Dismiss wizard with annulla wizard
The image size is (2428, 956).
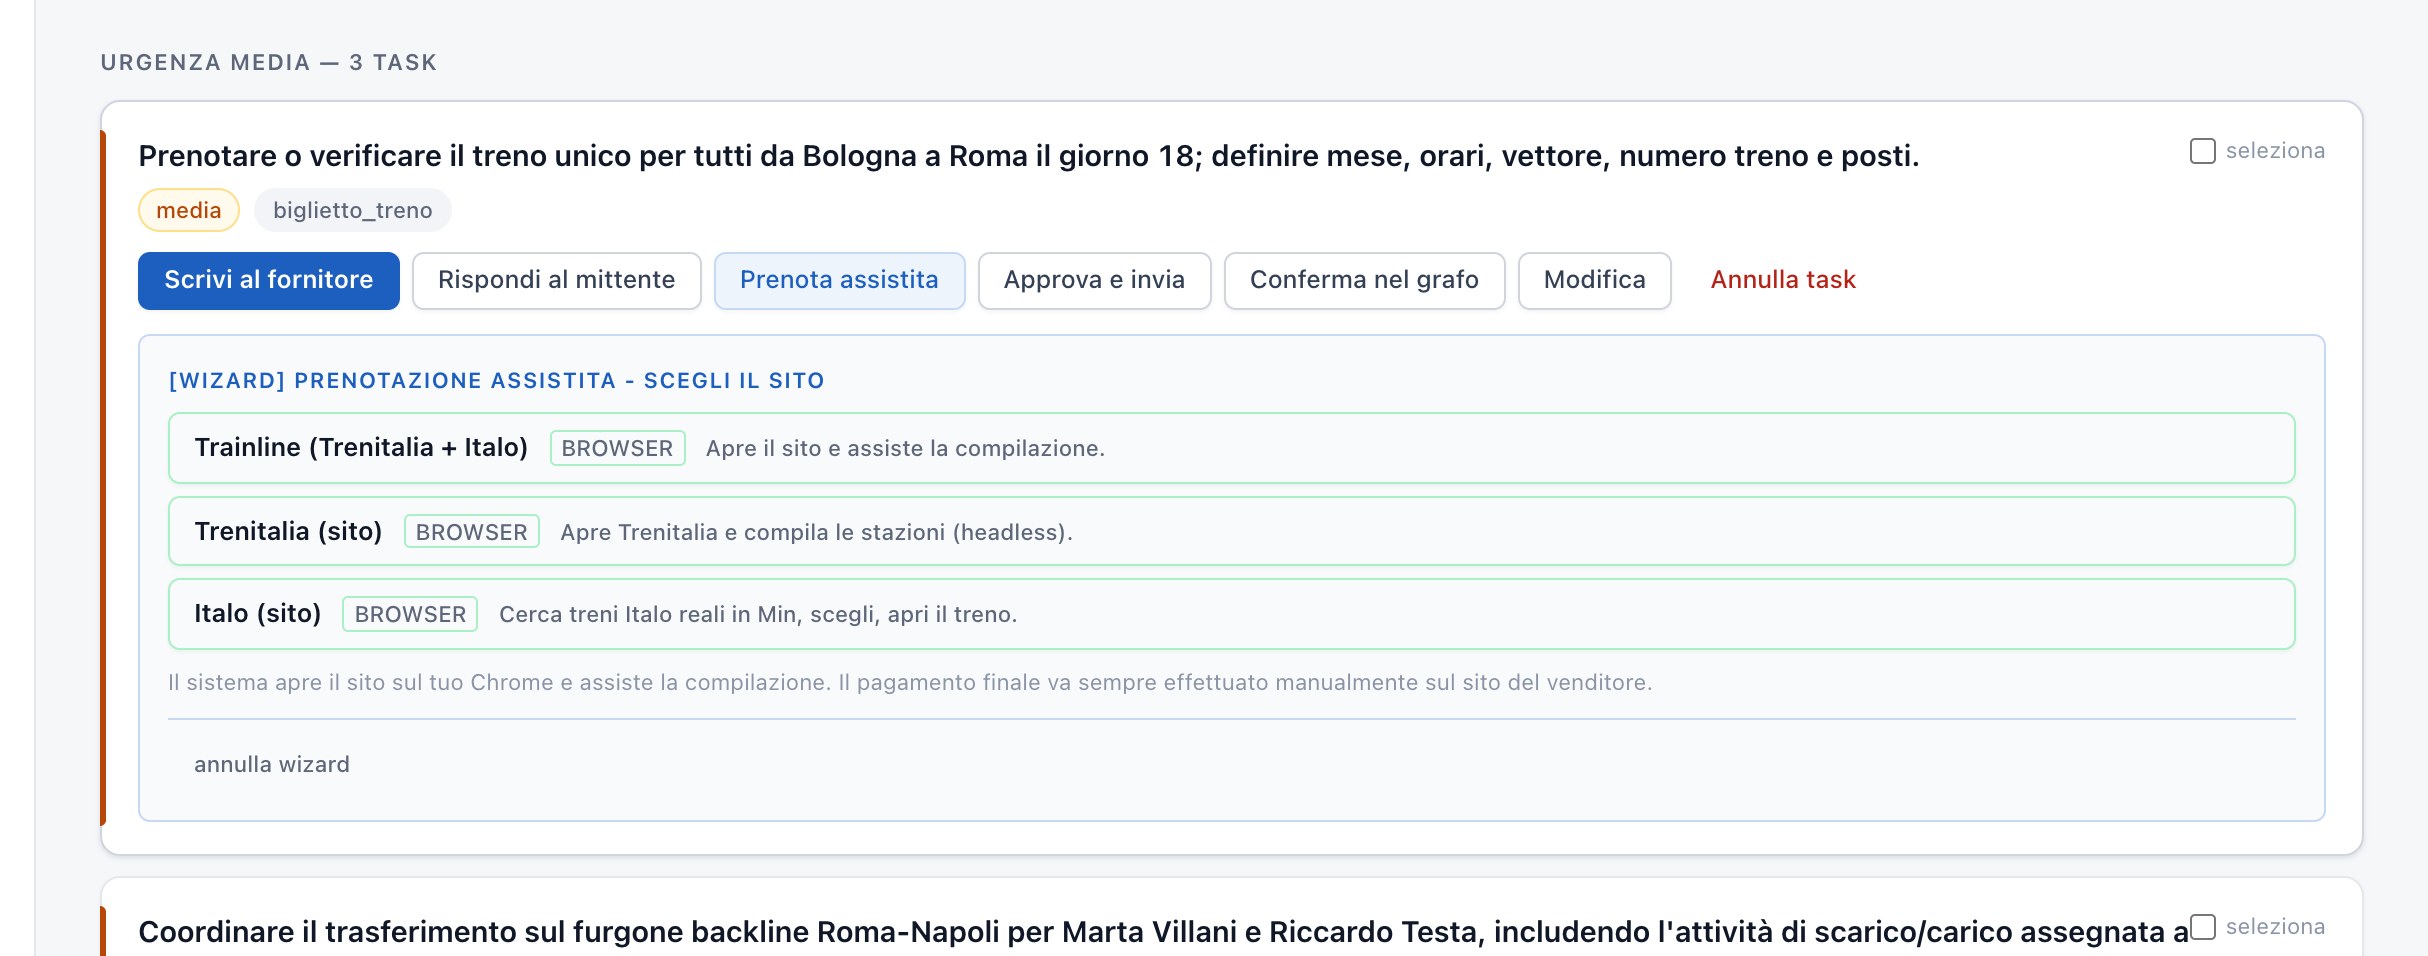(x=272, y=764)
